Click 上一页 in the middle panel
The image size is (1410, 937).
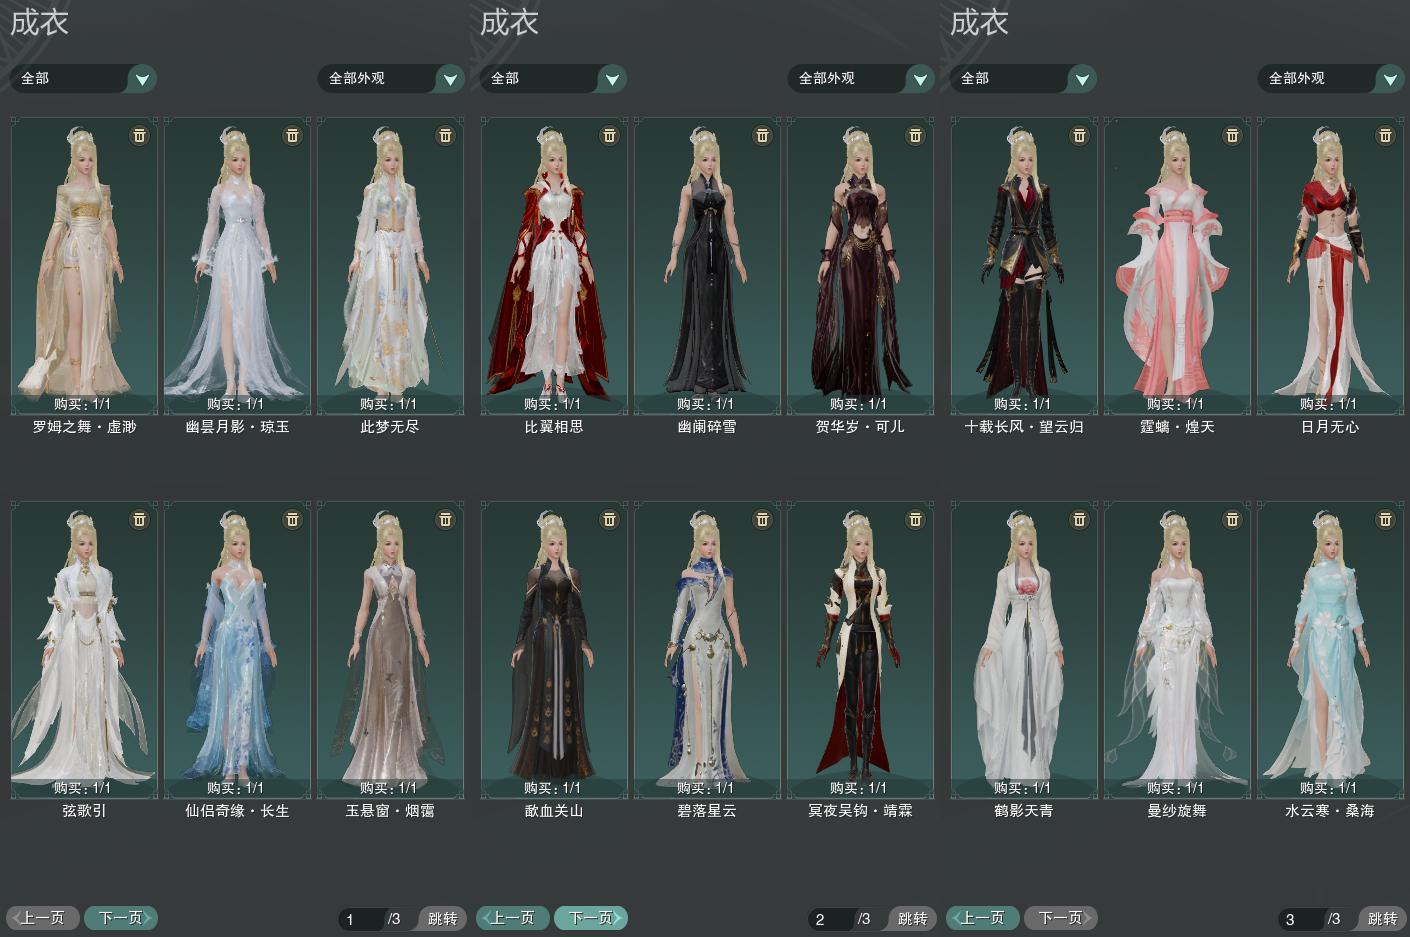(x=513, y=917)
